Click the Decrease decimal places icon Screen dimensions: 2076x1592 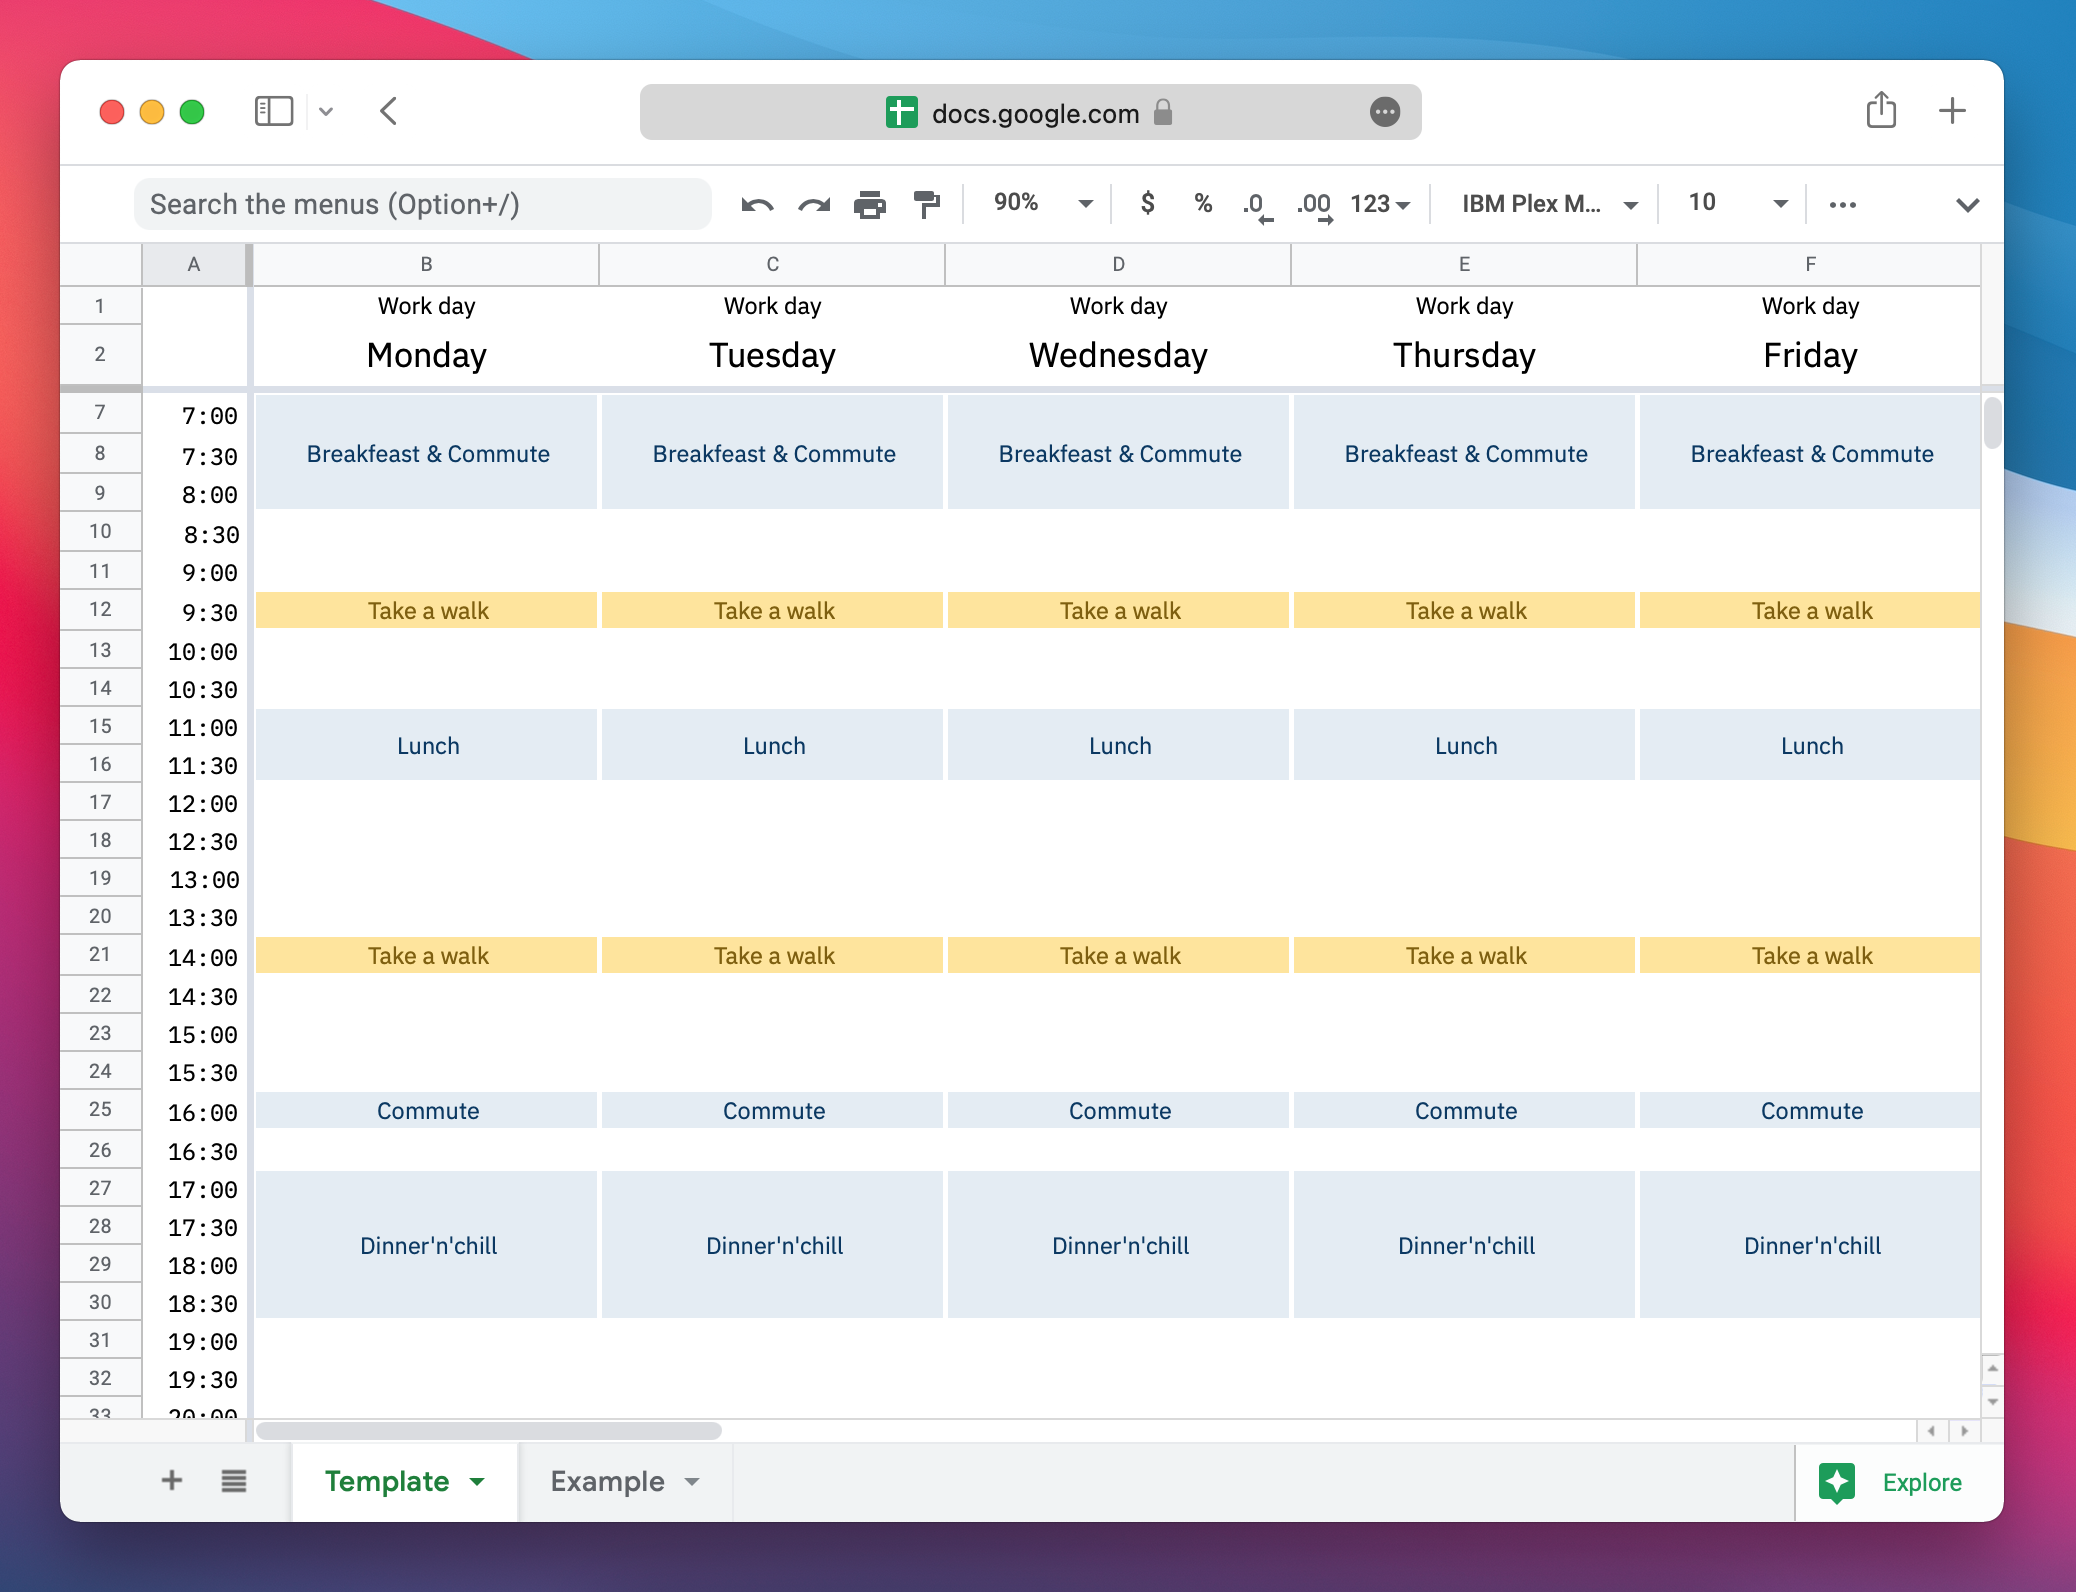(x=1257, y=206)
